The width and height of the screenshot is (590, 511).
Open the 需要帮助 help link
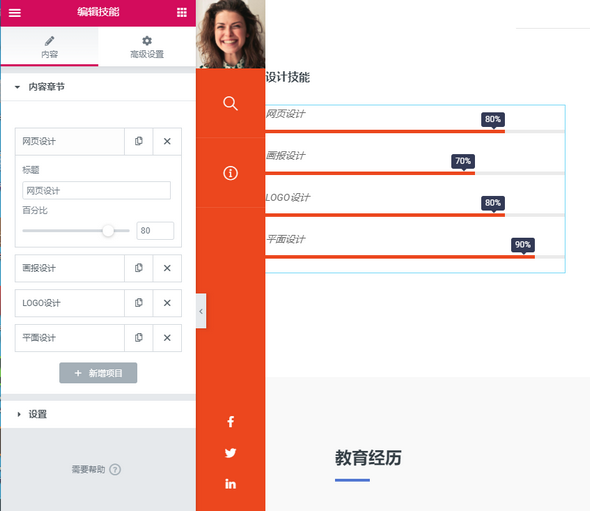(x=96, y=469)
